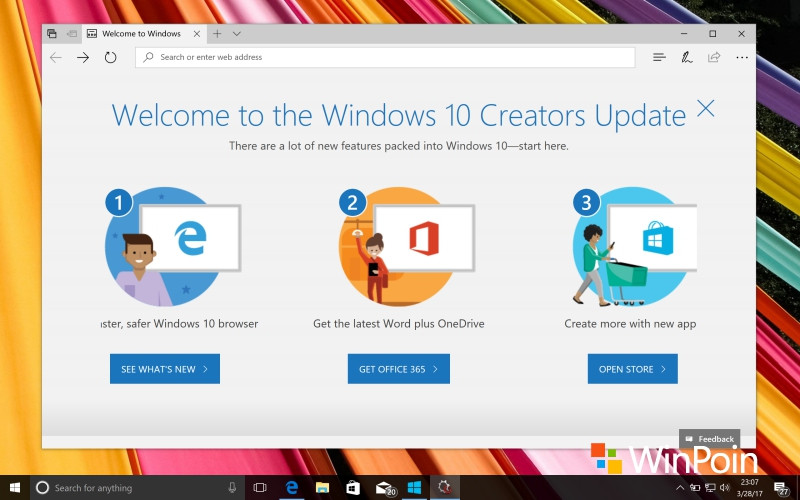Go back to previous page
The width and height of the screenshot is (800, 500).
[x=56, y=57]
